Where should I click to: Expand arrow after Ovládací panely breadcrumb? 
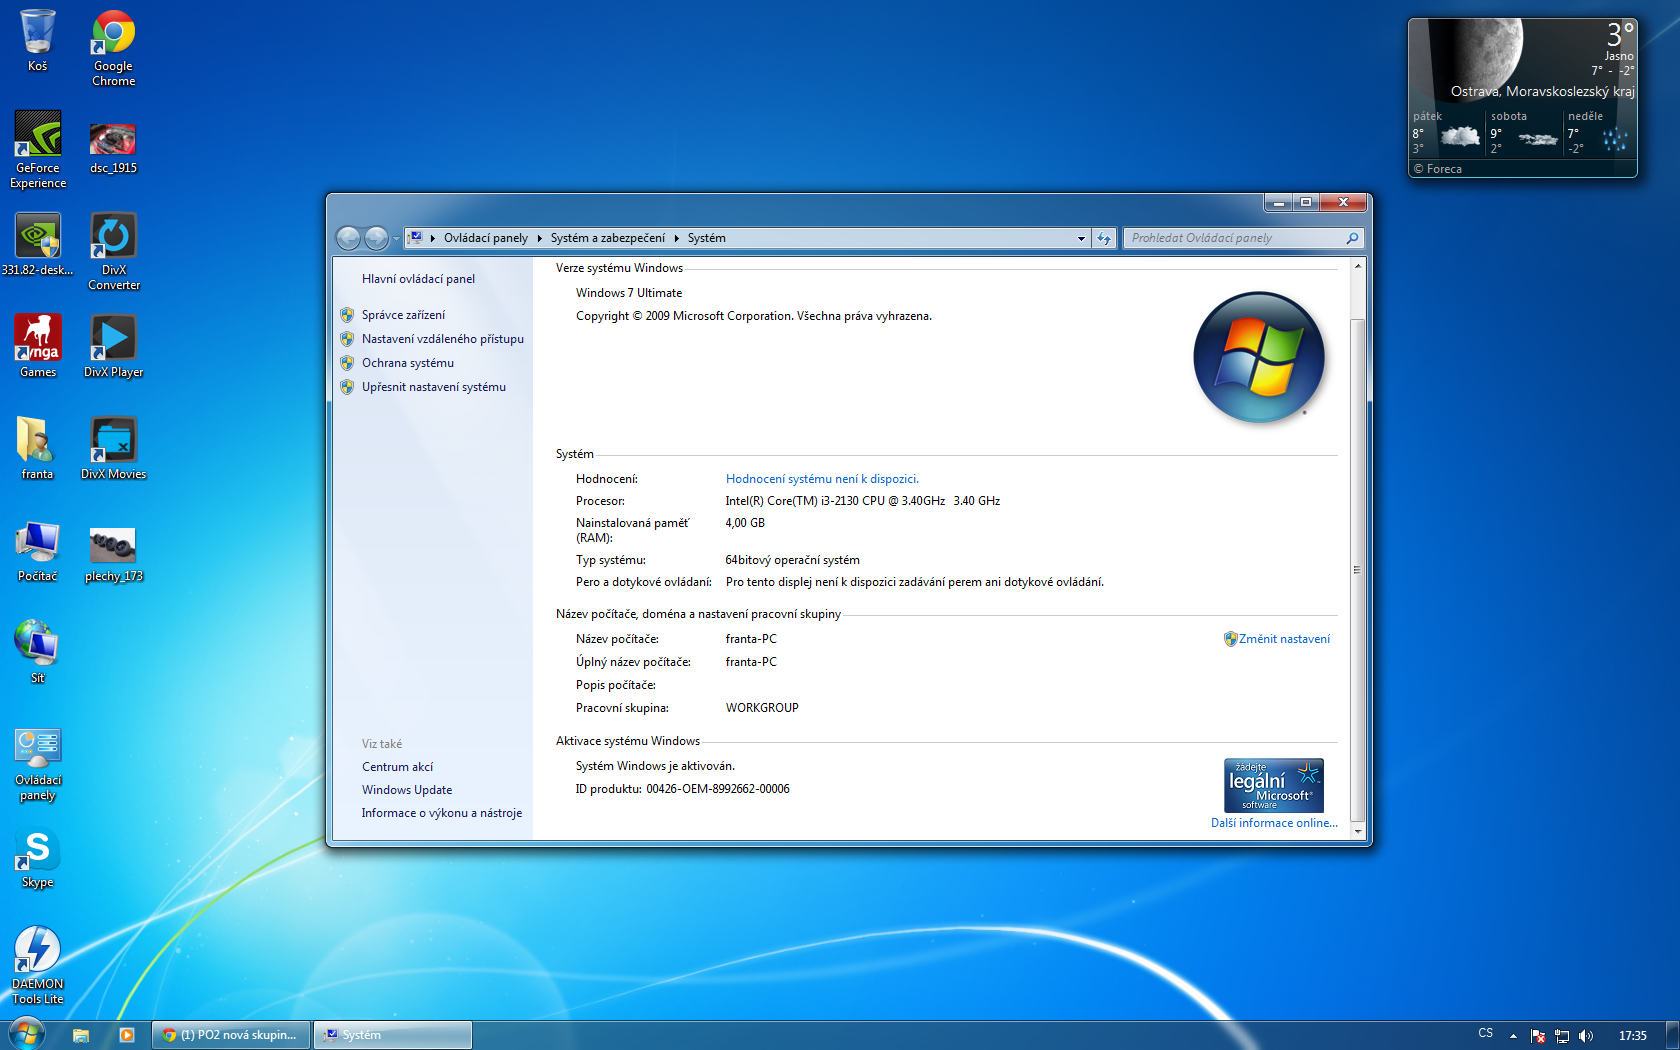[x=539, y=238]
